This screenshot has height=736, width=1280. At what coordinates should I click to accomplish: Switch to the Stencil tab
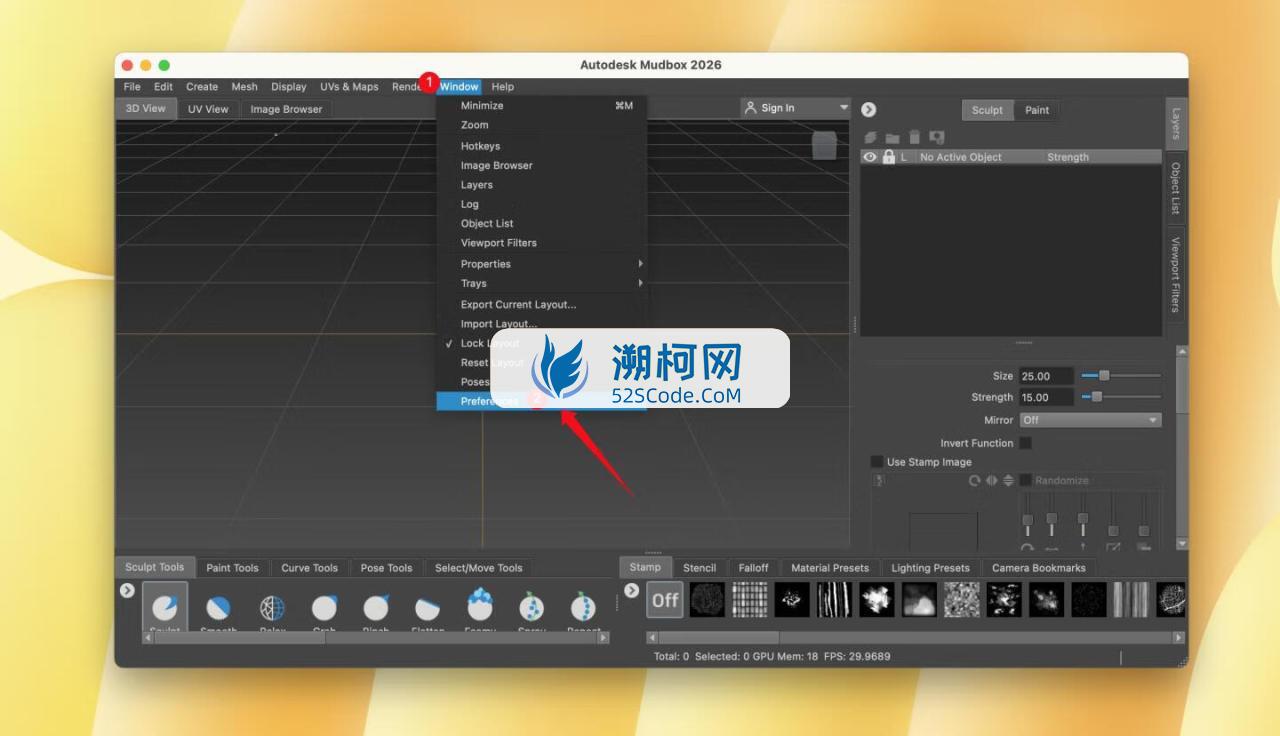coord(699,568)
